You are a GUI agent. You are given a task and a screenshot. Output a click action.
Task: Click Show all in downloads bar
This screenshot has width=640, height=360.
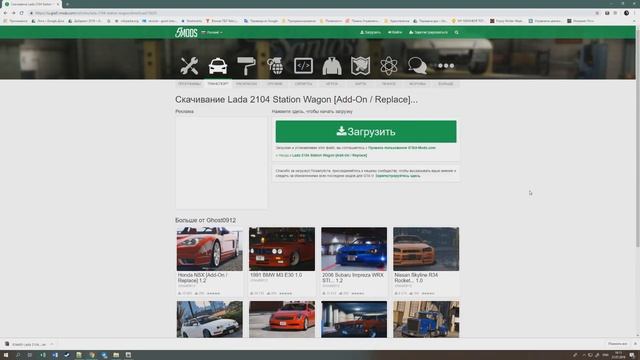pyautogui.click(x=617, y=344)
